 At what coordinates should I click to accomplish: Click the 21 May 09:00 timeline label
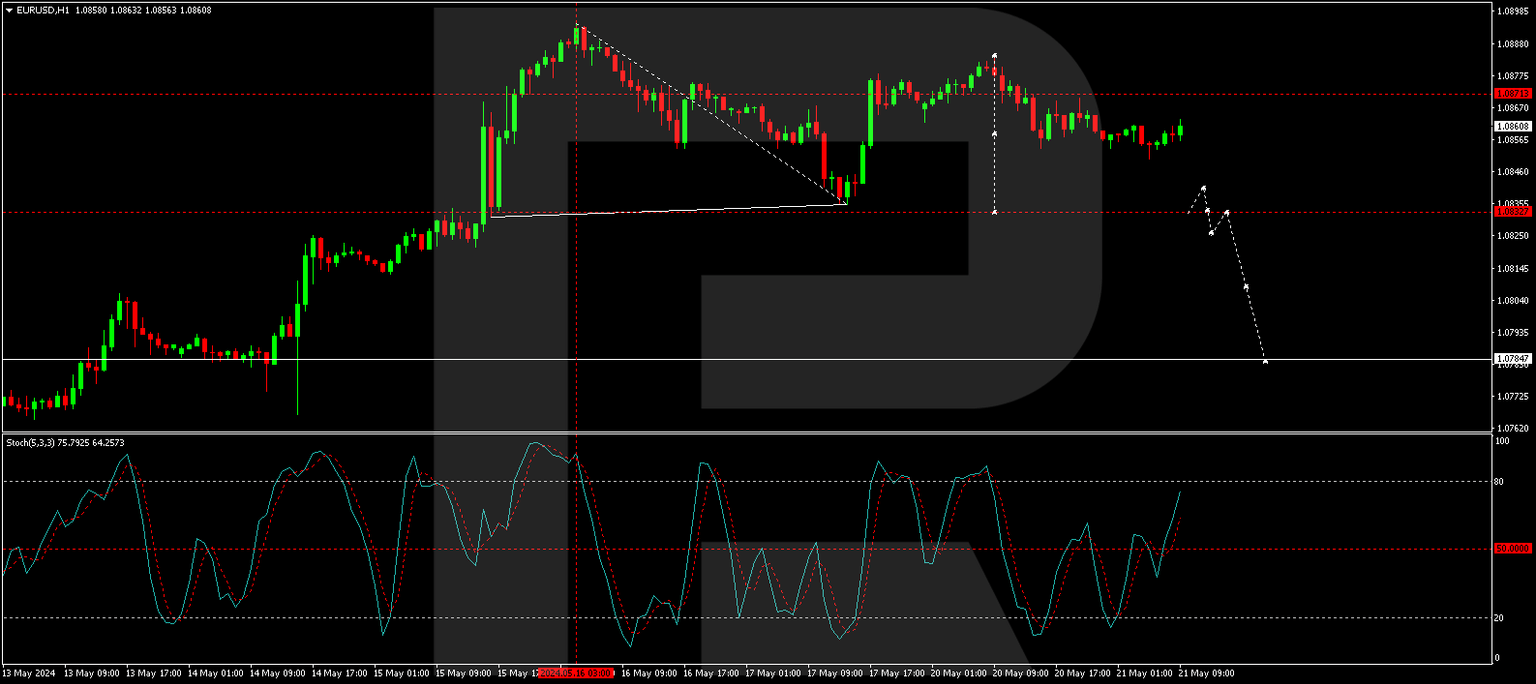1207,673
